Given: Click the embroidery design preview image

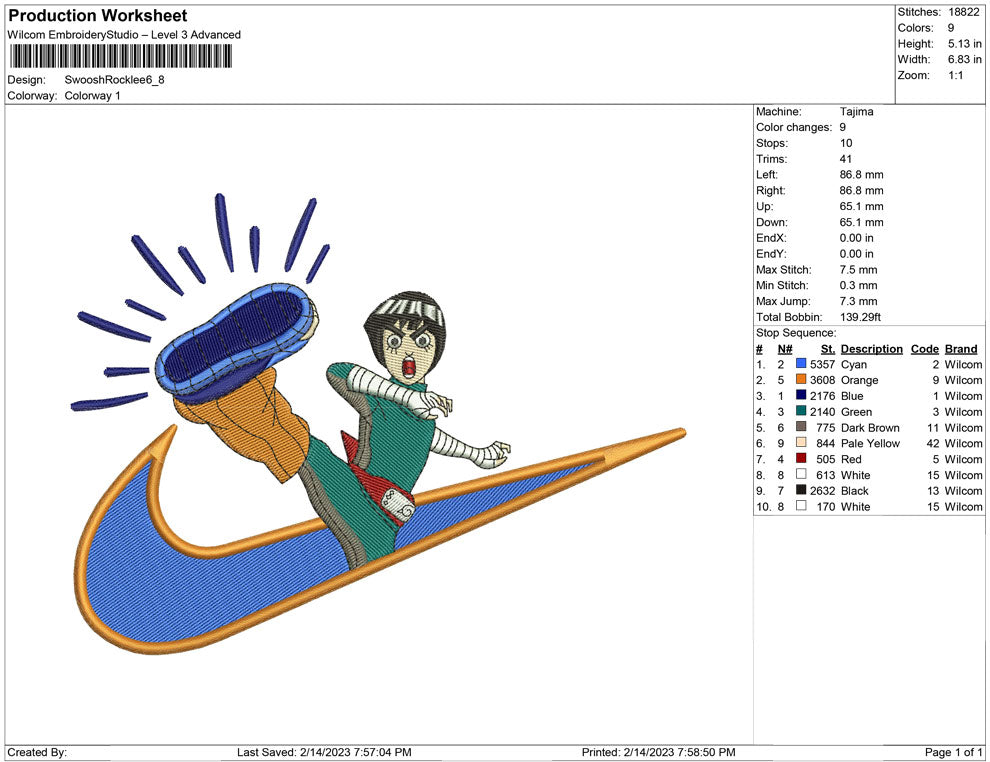Looking at the screenshot, I should [378, 424].
